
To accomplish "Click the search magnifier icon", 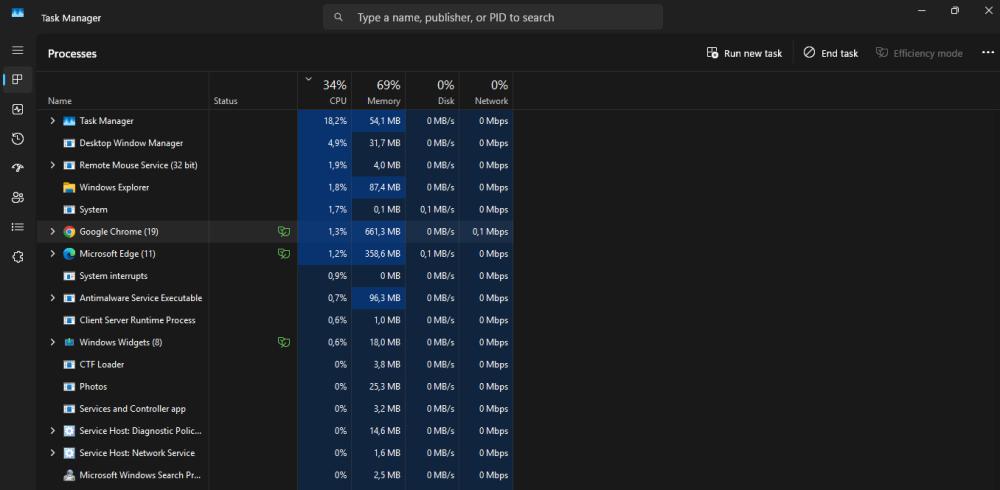I will pos(339,17).
